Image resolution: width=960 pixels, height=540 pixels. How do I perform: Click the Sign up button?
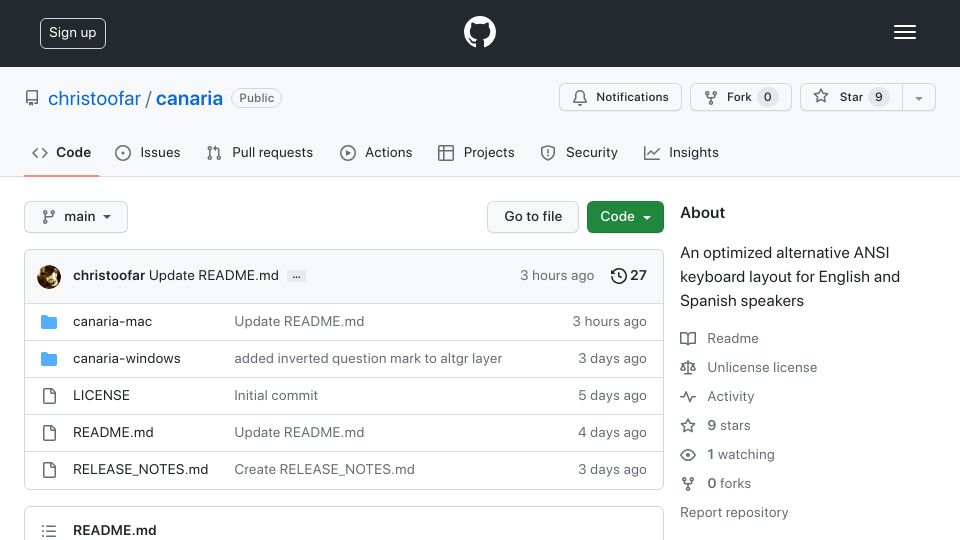[x=73, y=33]
